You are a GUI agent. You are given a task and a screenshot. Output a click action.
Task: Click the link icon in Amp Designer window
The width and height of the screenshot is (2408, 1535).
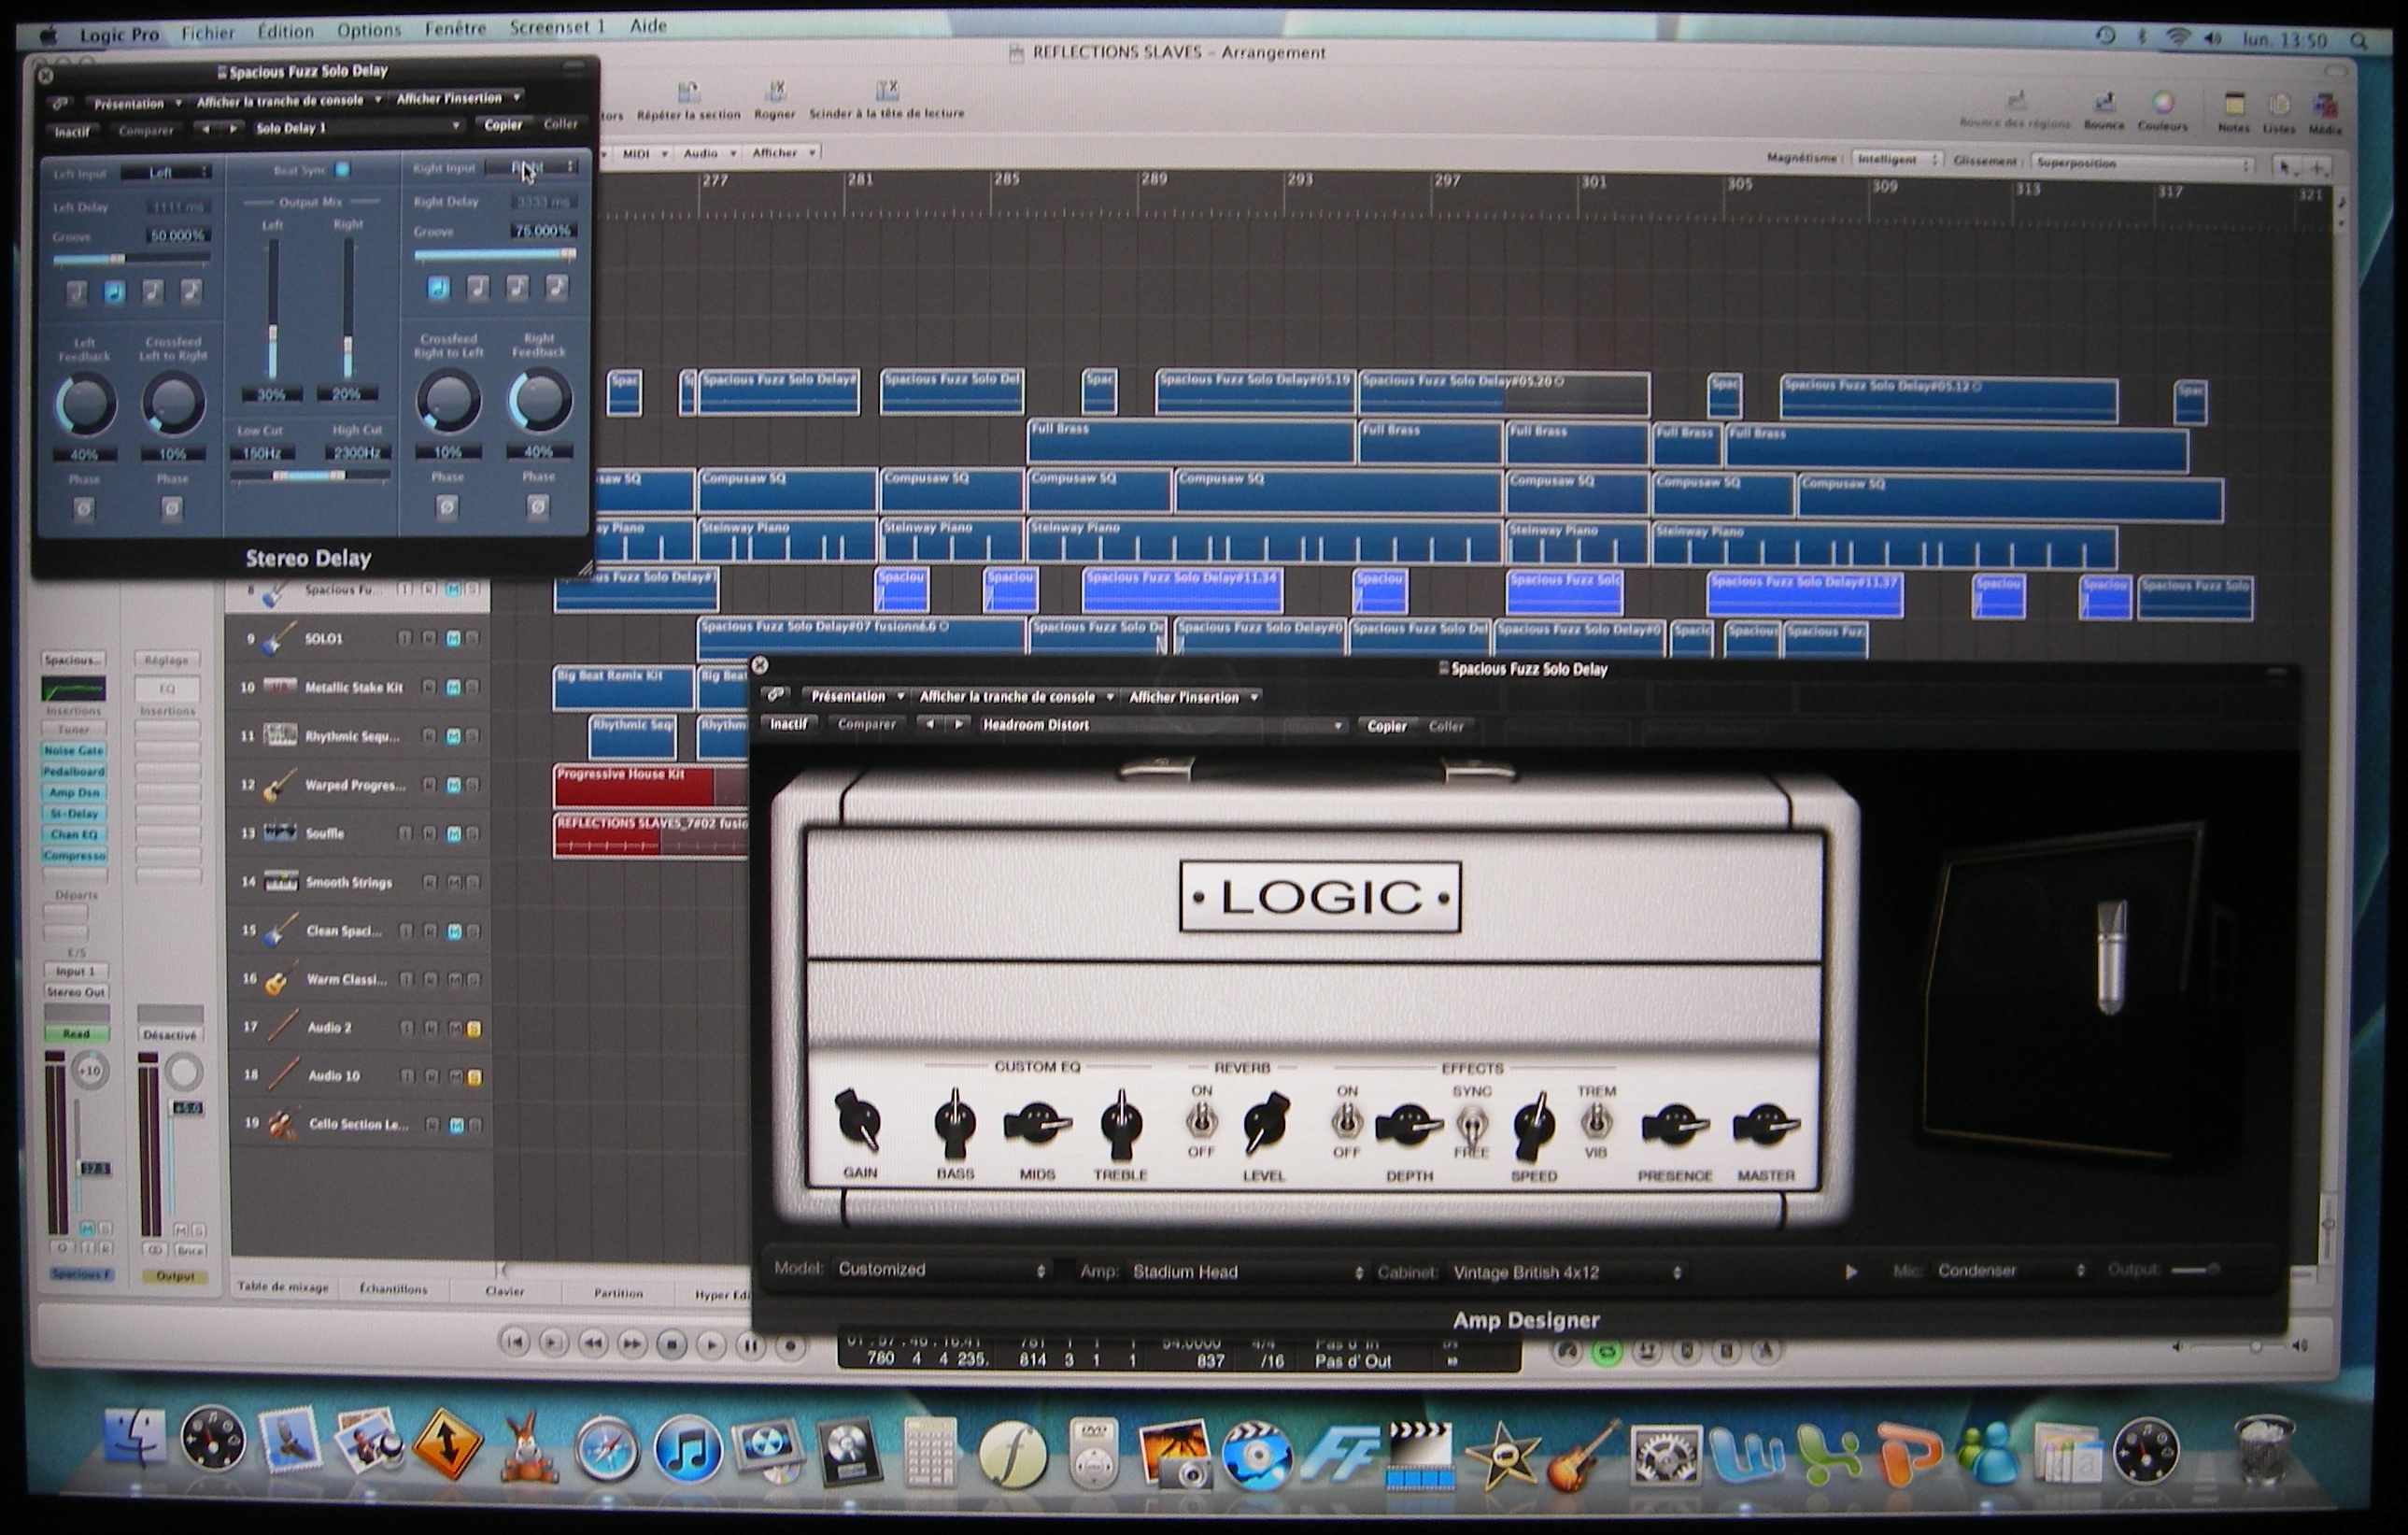tap(777, 696)
